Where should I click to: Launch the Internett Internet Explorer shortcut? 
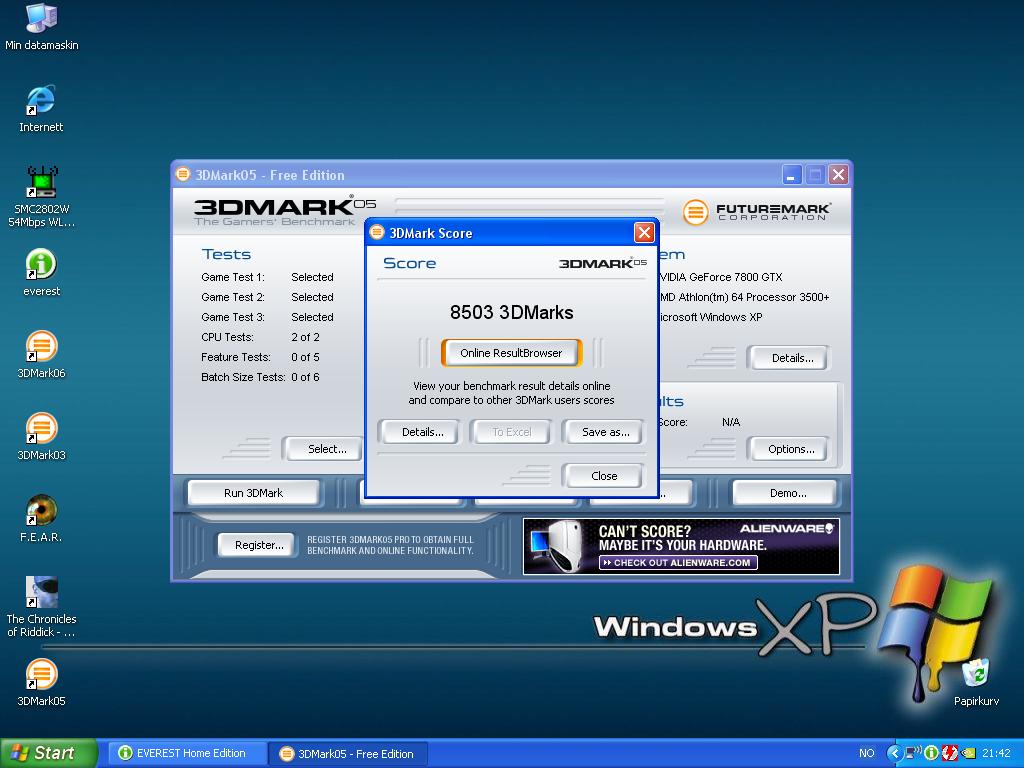(x=41, y=108)
